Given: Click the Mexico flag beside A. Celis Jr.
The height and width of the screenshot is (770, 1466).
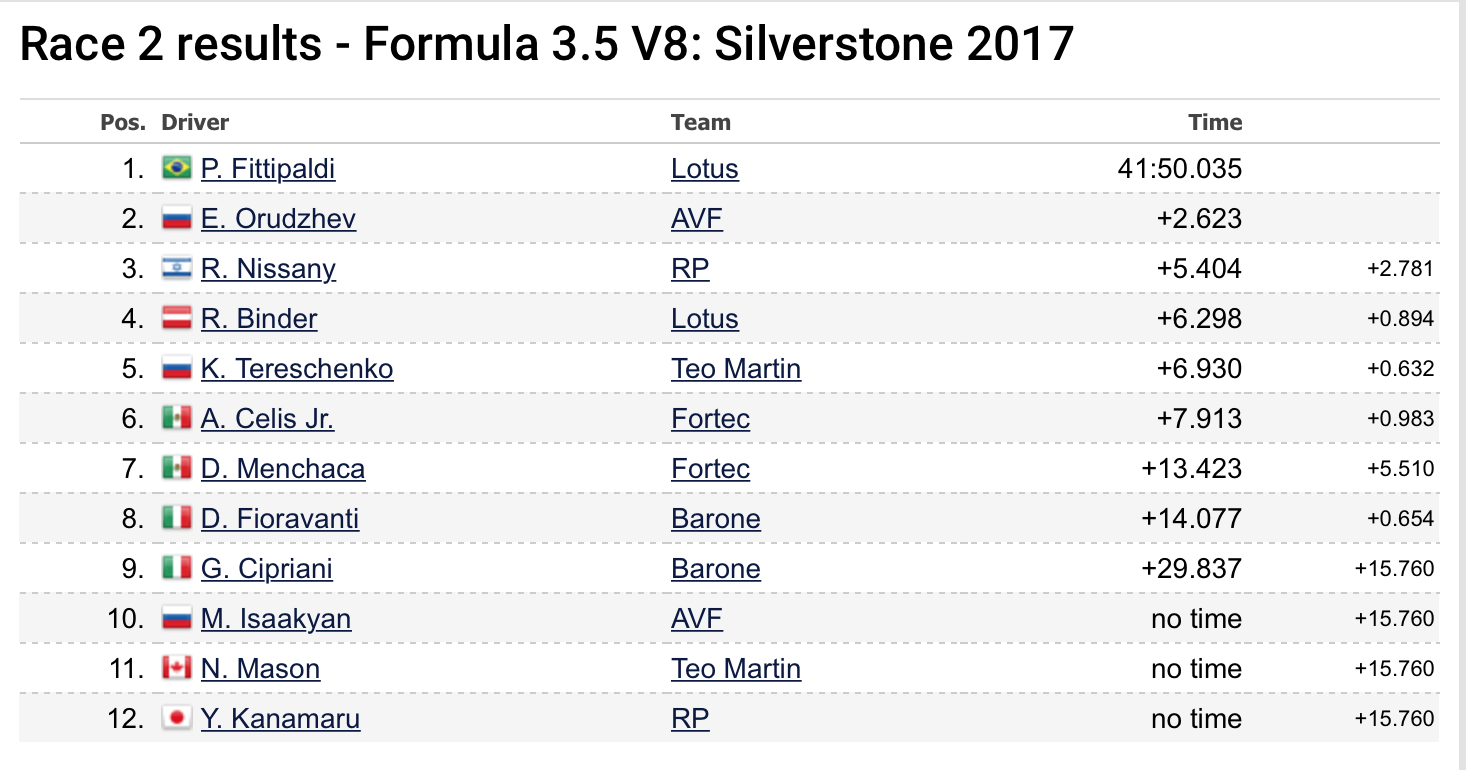Looking at the screenshot, I should pos(177,418).
